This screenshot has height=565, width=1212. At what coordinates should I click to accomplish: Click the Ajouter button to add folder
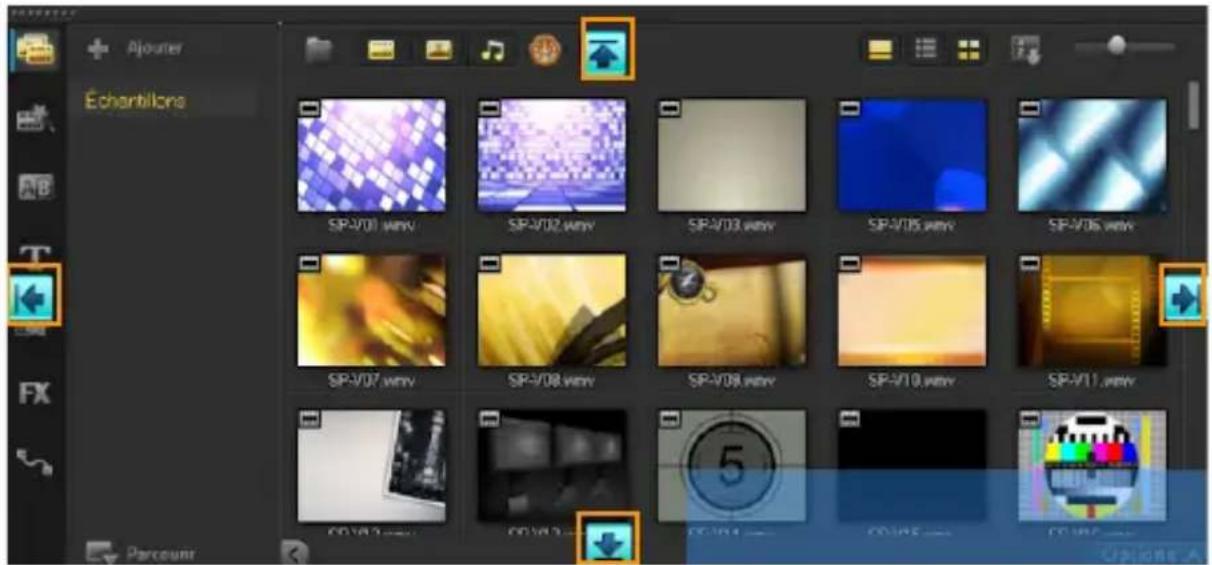point(136,48)
